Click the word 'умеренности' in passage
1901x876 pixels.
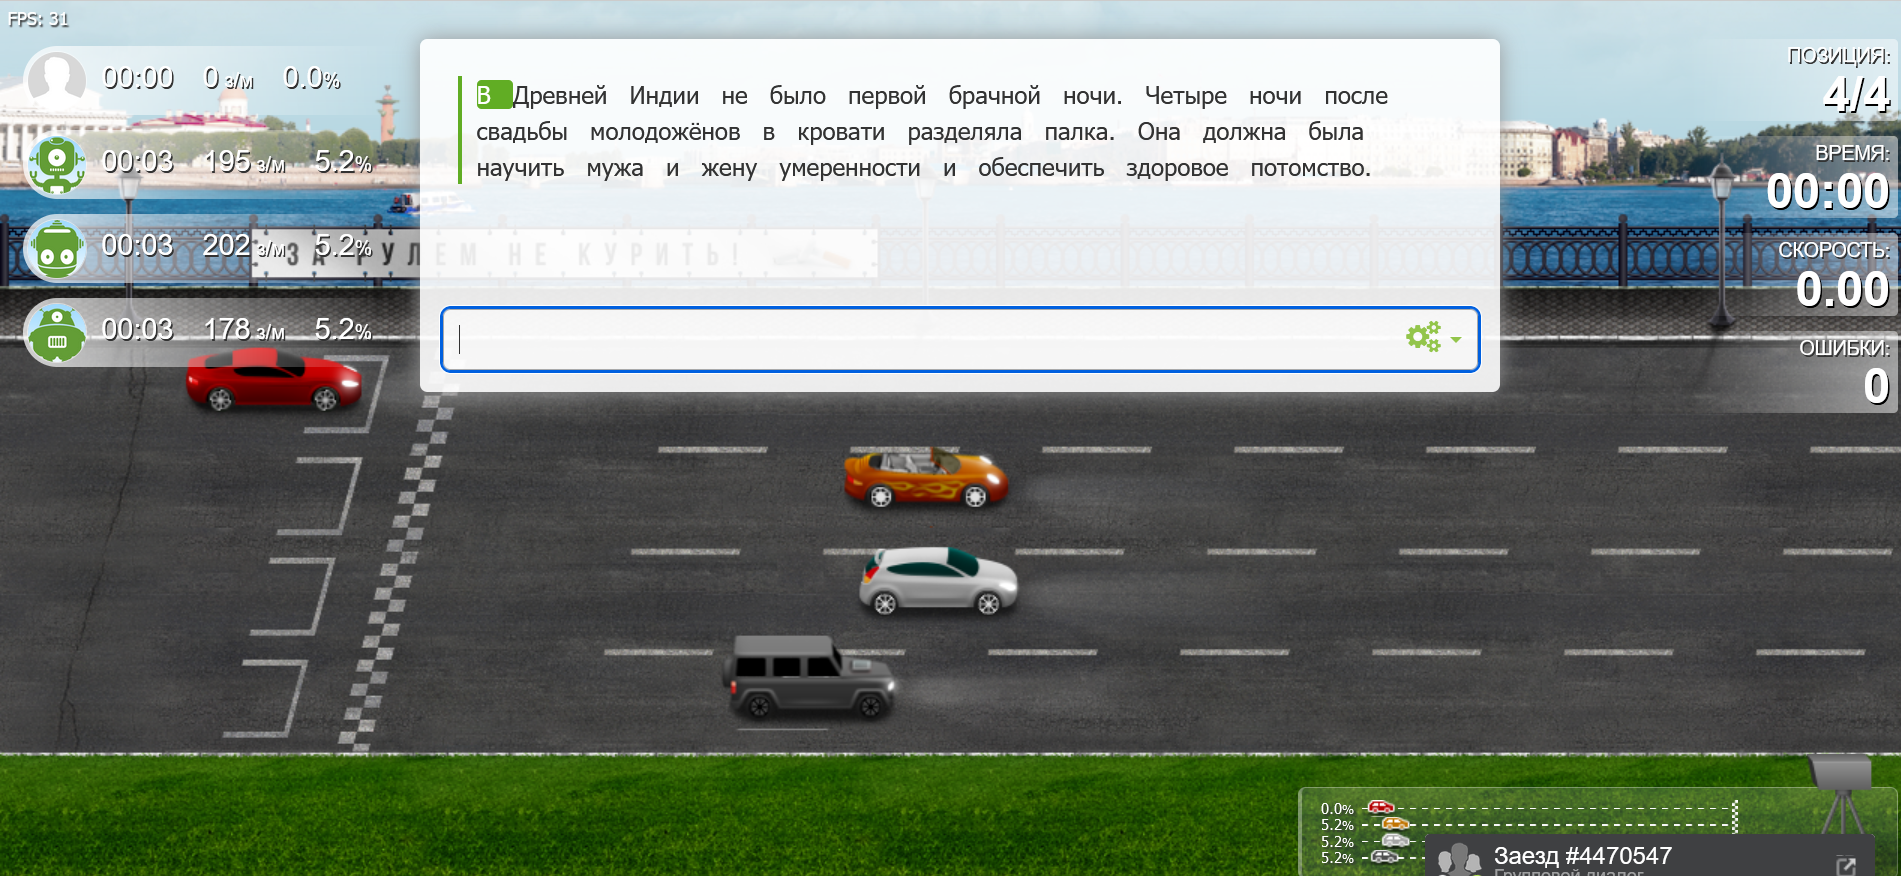tap(850, 168)
